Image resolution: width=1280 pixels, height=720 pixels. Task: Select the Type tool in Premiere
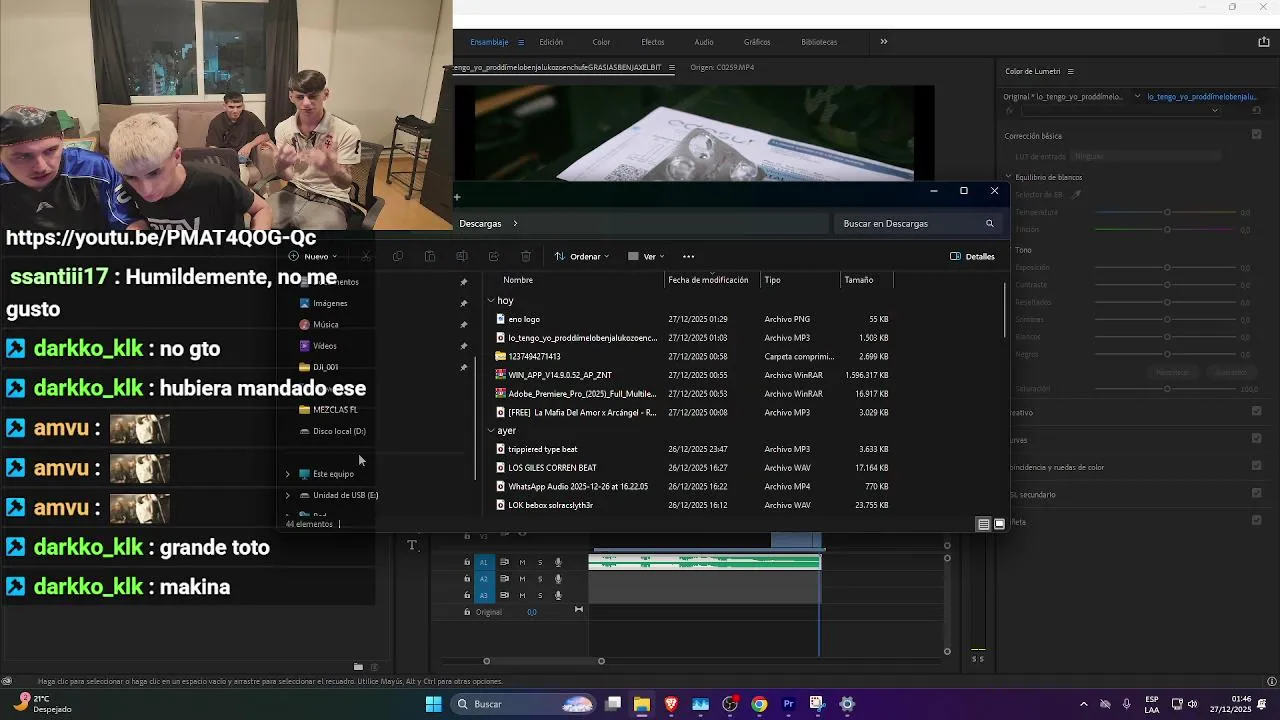[x=412, y=546]
